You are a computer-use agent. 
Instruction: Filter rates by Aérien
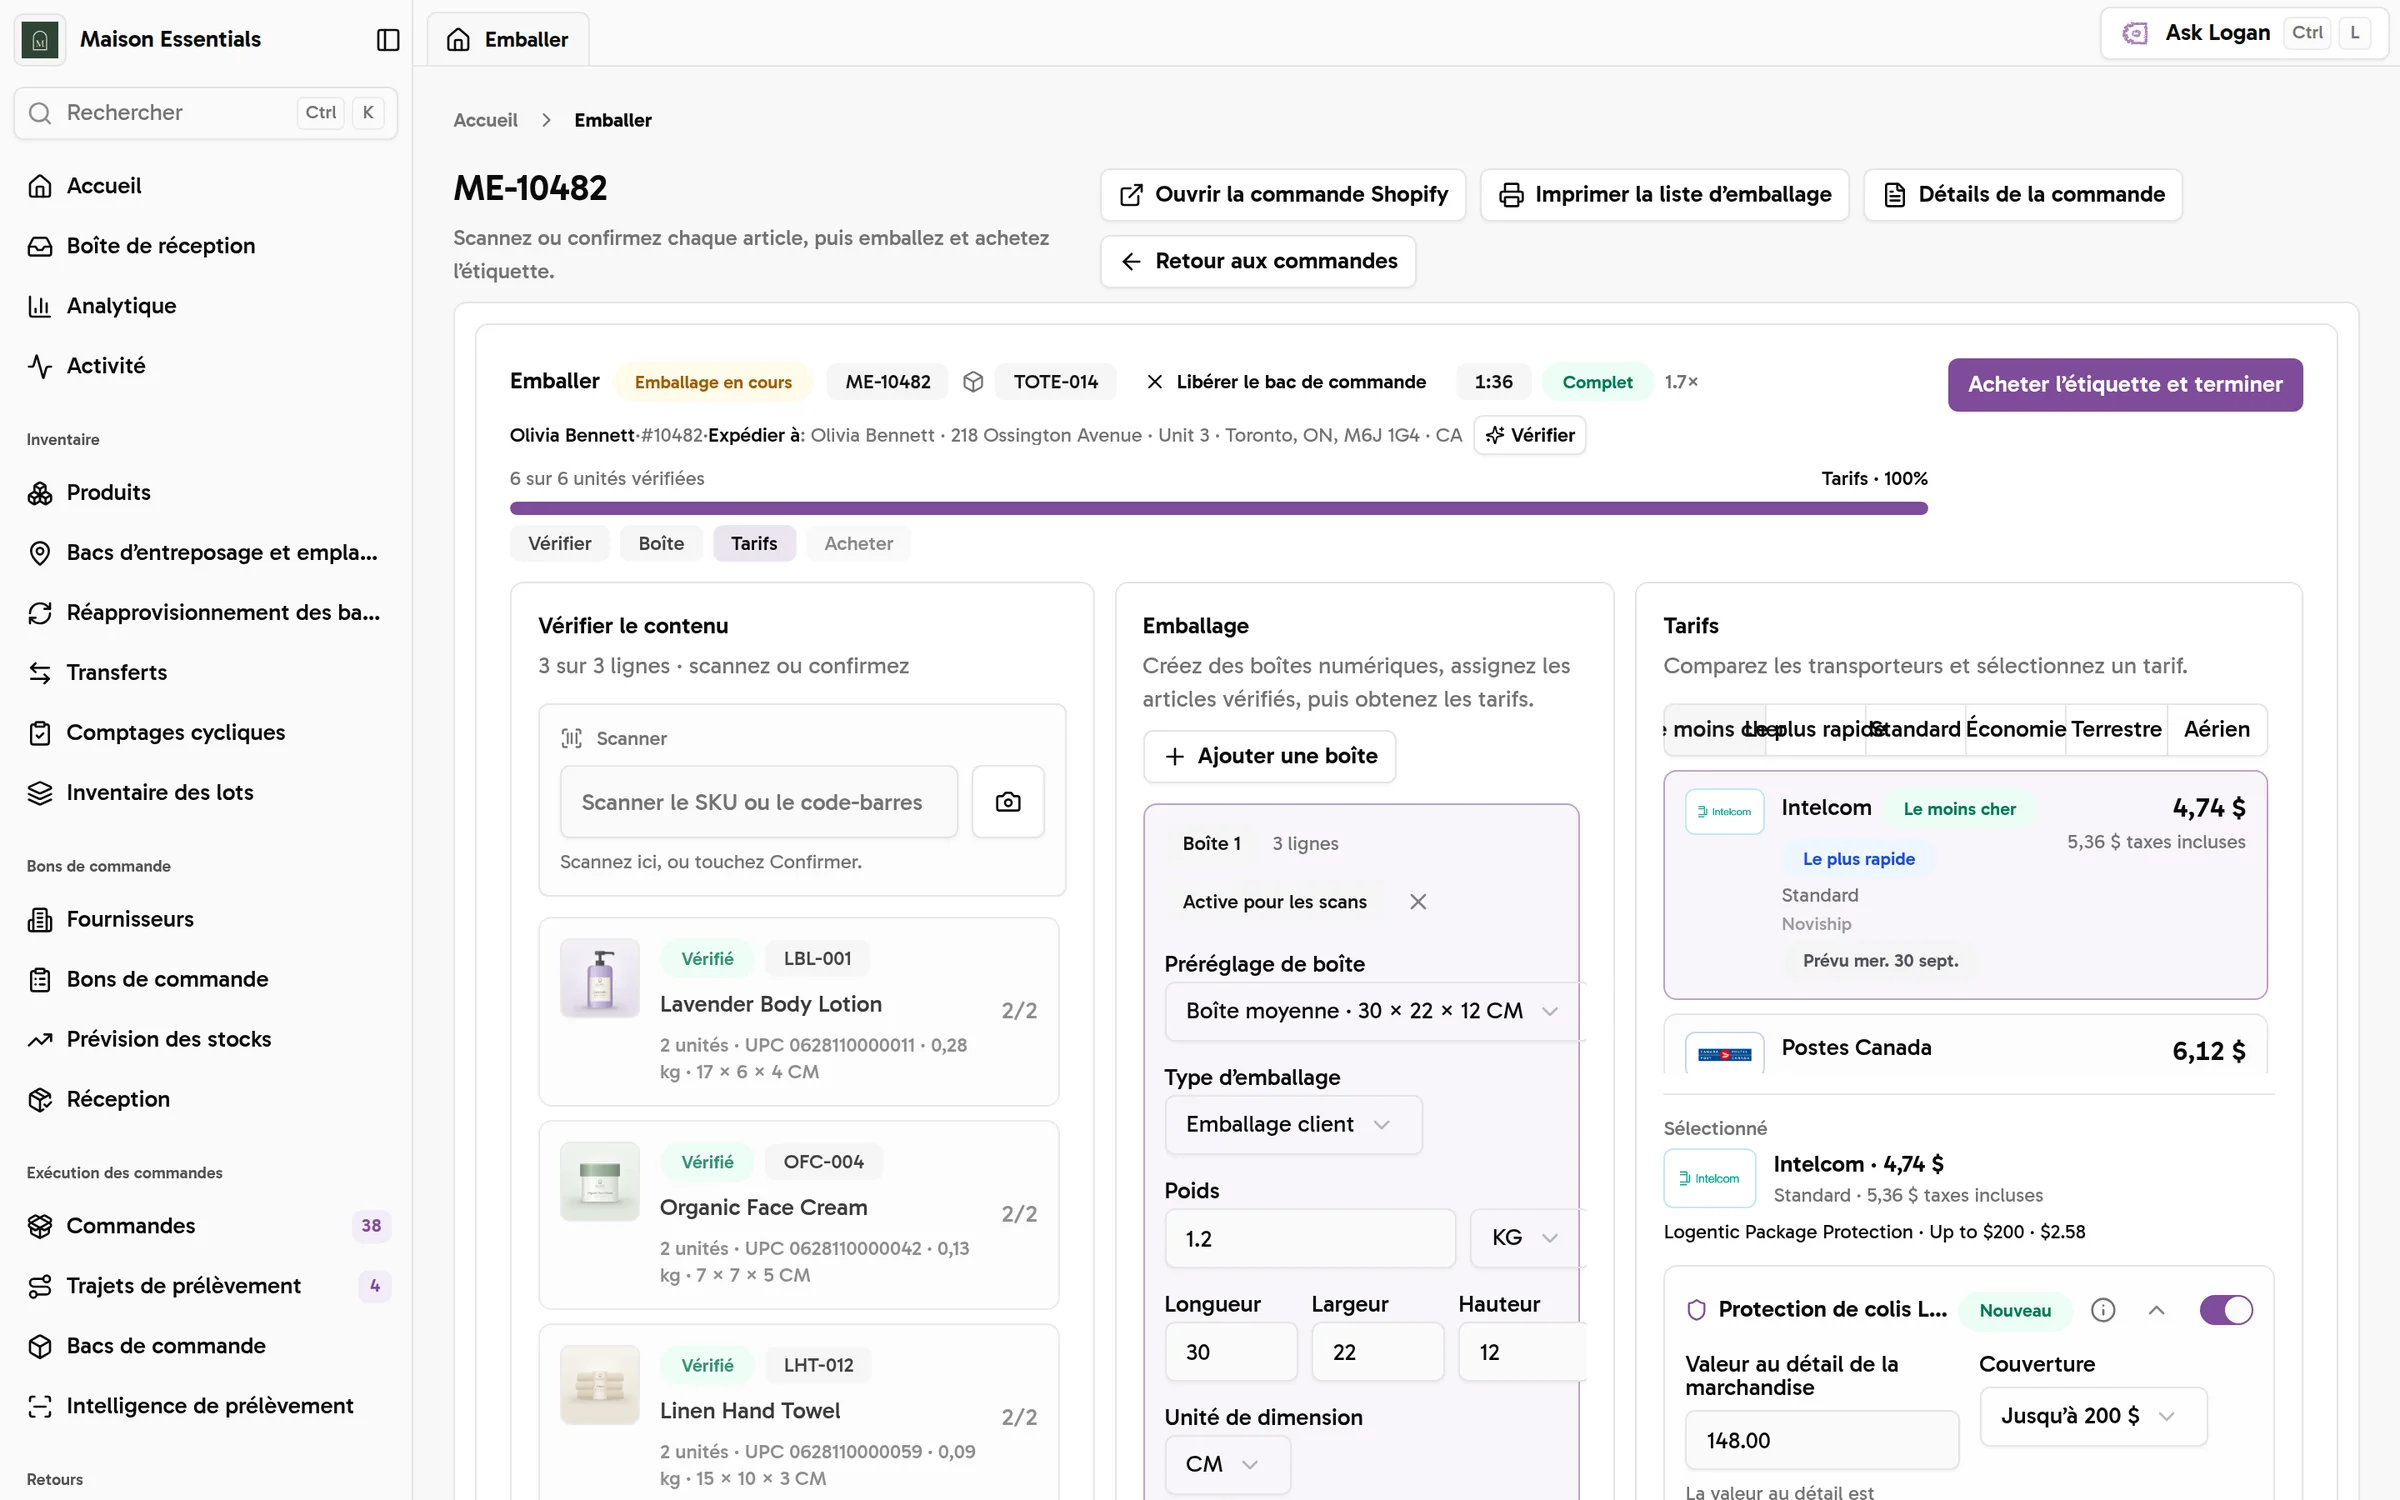click(x=2216, y=730)
